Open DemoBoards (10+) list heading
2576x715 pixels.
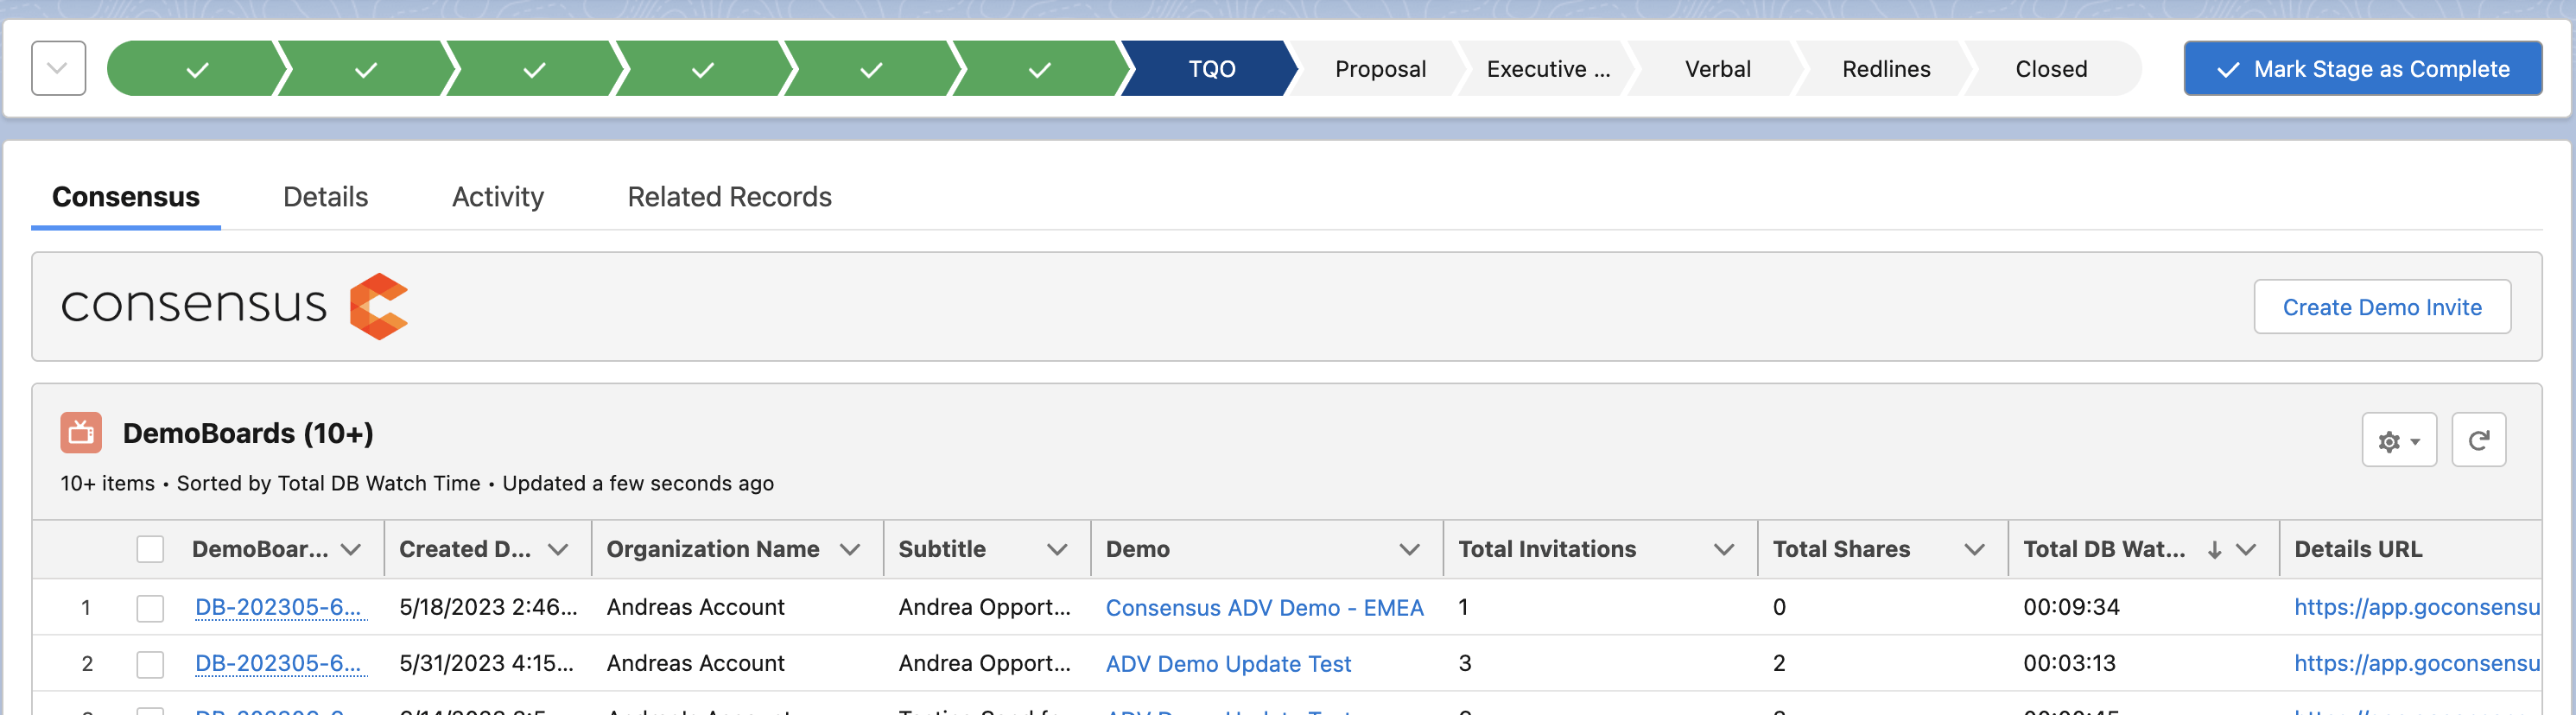[248, 433]
